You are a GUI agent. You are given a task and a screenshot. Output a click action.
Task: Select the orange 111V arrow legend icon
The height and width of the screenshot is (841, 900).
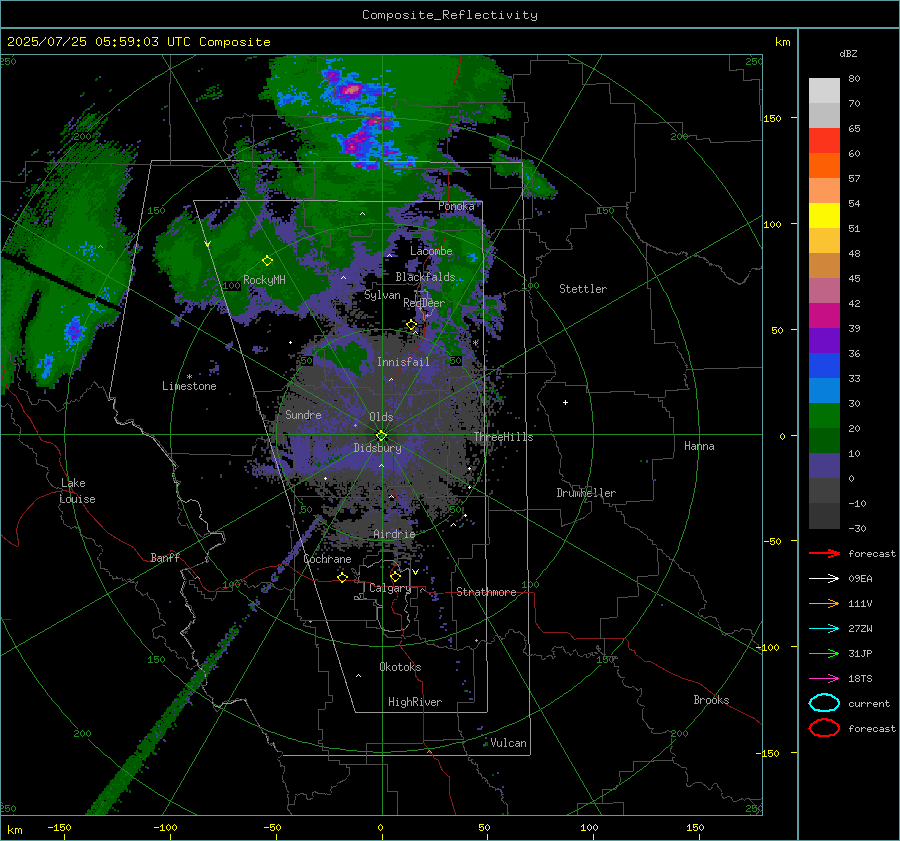click(824, 603)
